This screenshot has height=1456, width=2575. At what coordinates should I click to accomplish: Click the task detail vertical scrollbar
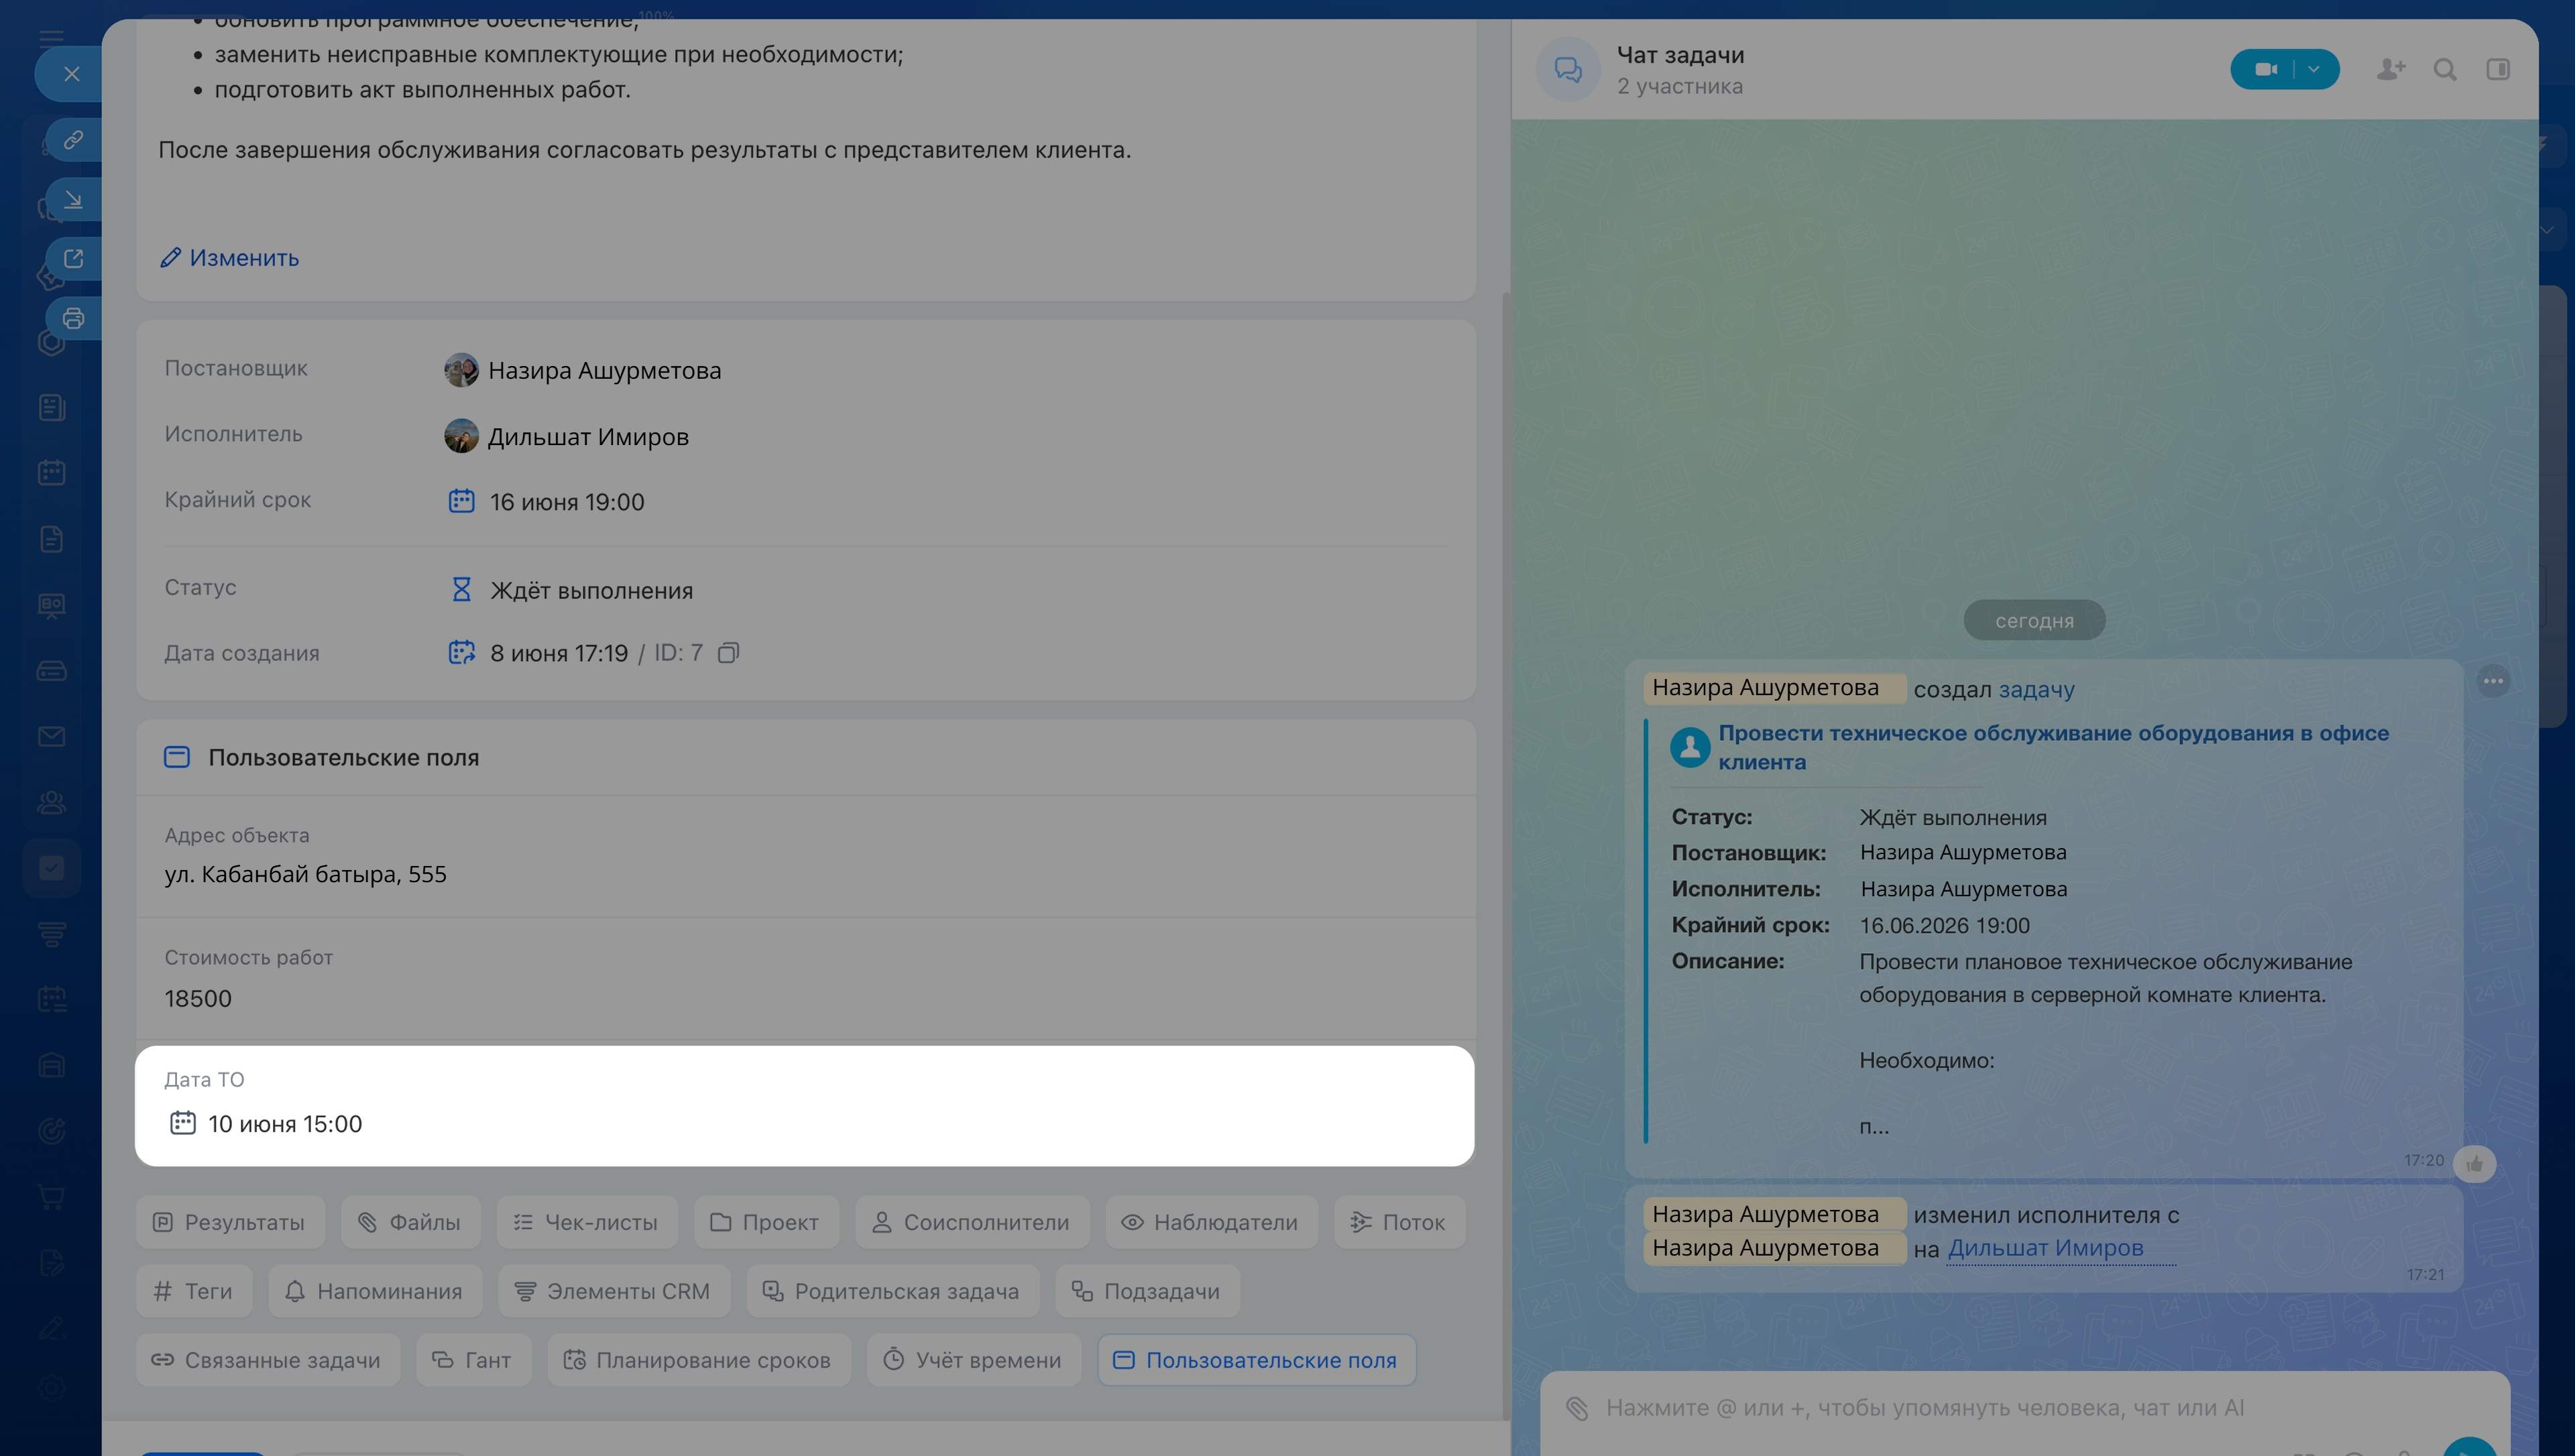(x=1506, y=850)
